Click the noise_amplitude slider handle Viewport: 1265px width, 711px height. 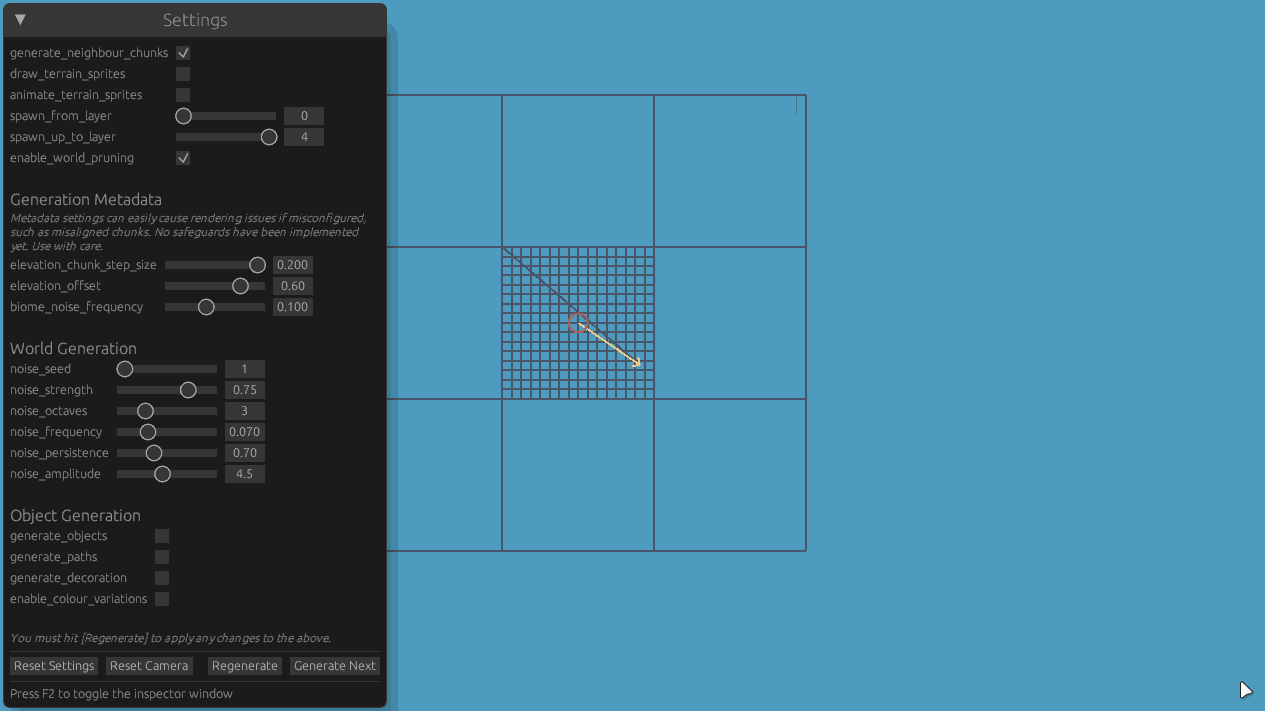[x=162, y=474]
